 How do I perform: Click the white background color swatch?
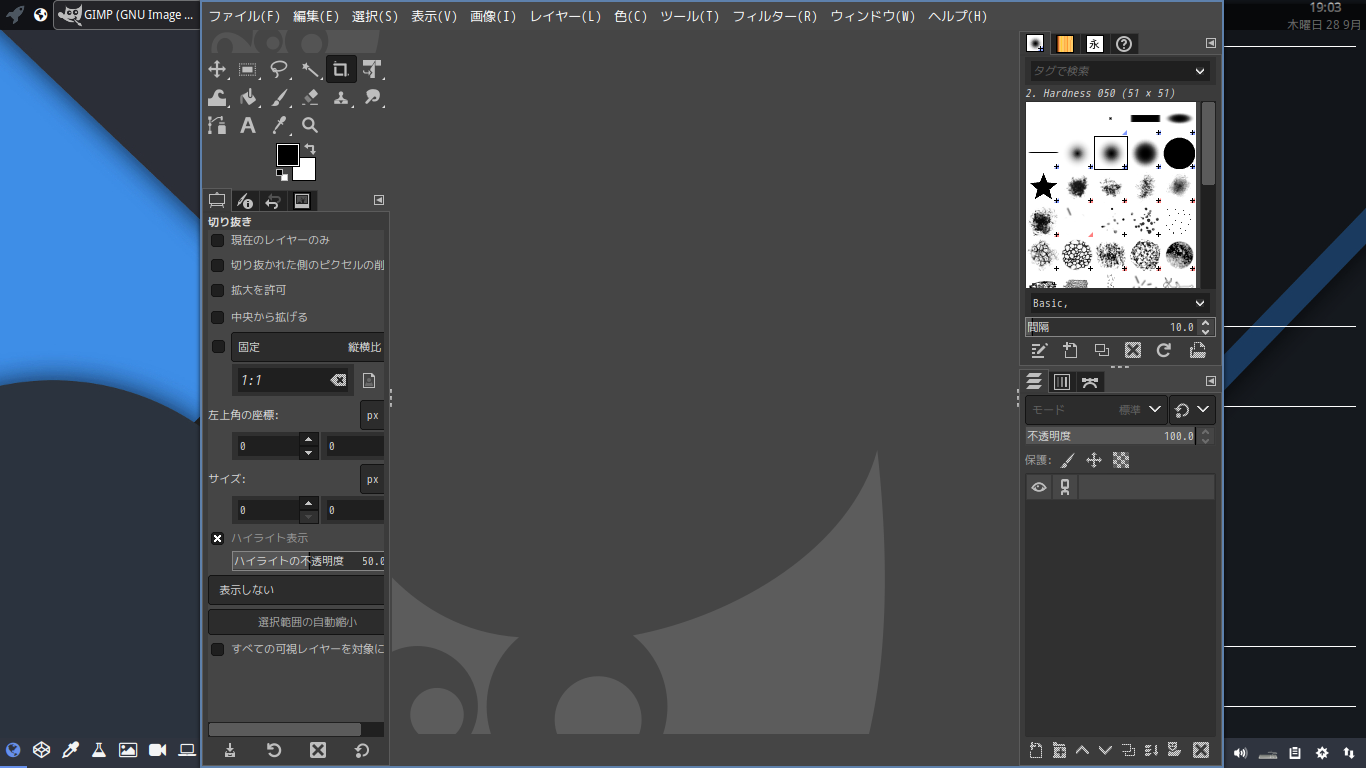tap(307, 172)
